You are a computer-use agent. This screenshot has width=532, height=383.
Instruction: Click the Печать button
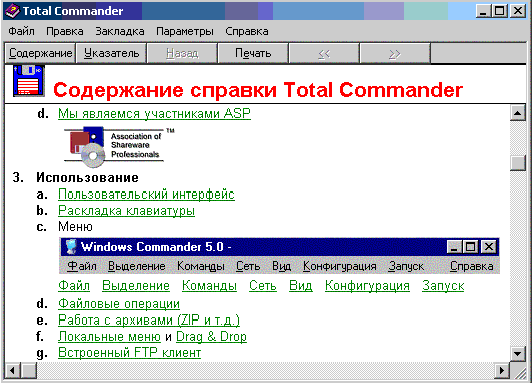253,53
